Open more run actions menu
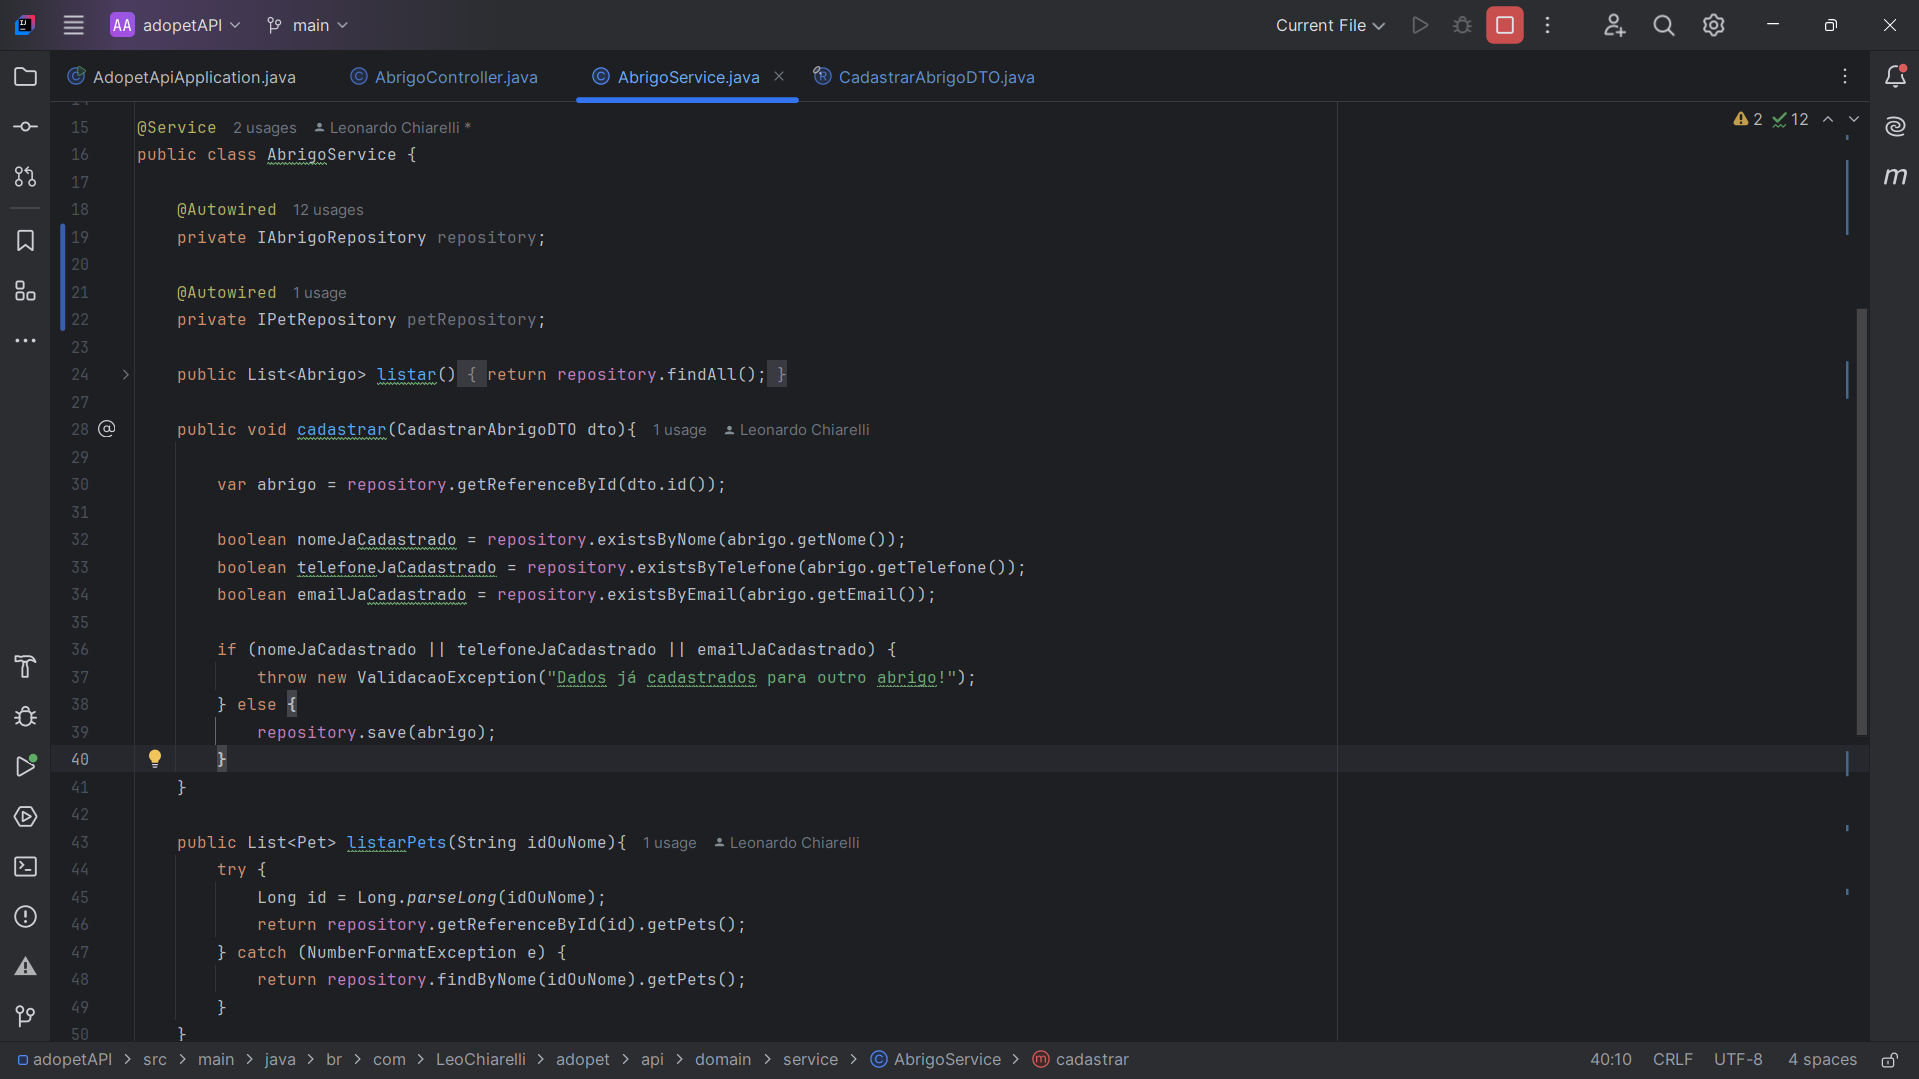The height and width of the screenshot is (1079, 1919). click(x=1547, y=25)
